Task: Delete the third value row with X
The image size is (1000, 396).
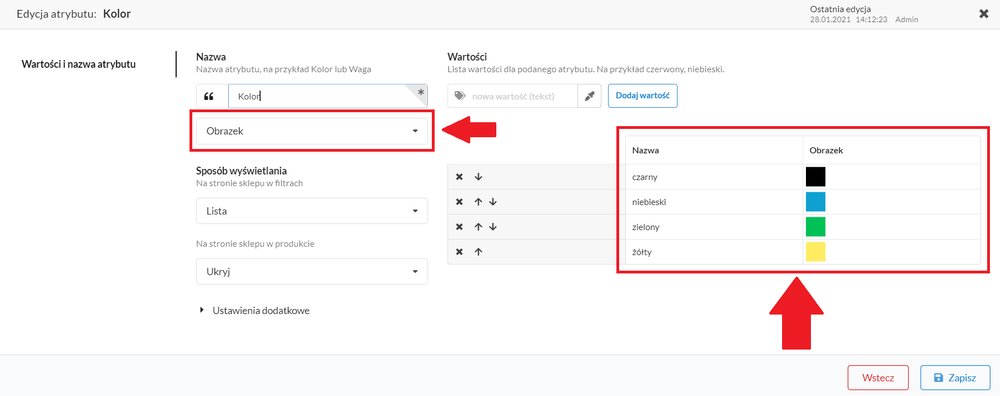Action: [459, 226]
